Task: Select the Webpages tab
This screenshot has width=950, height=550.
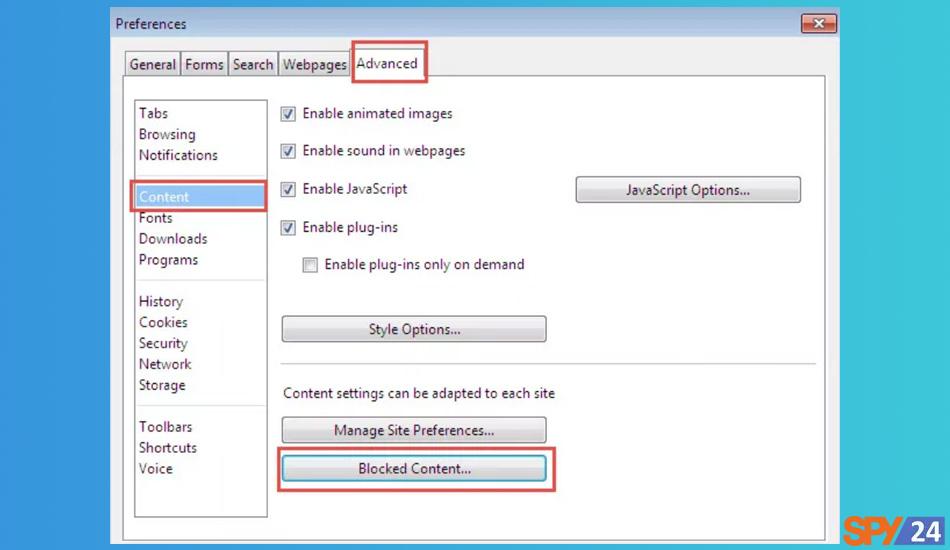Action: pyautogui.click(x=314, y=64)
